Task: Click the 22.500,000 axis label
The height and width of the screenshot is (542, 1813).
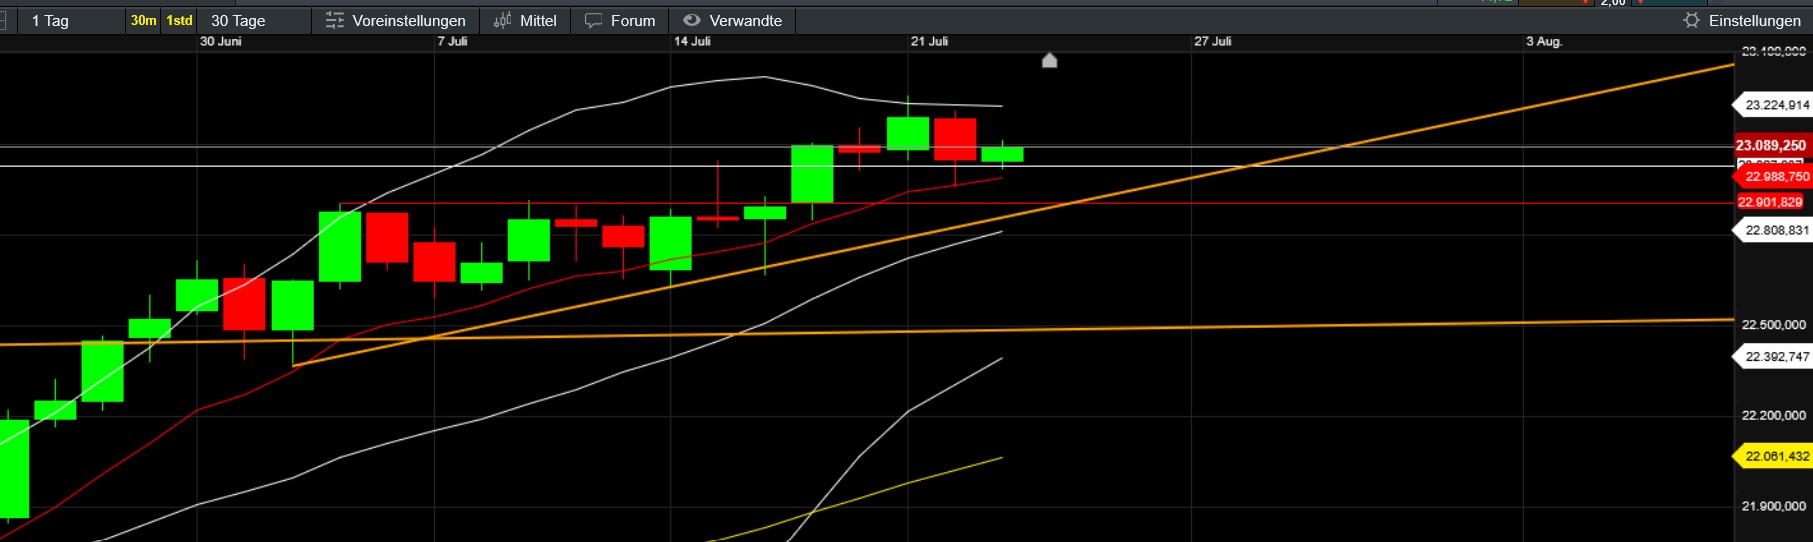Action: tap(1773, 325)
